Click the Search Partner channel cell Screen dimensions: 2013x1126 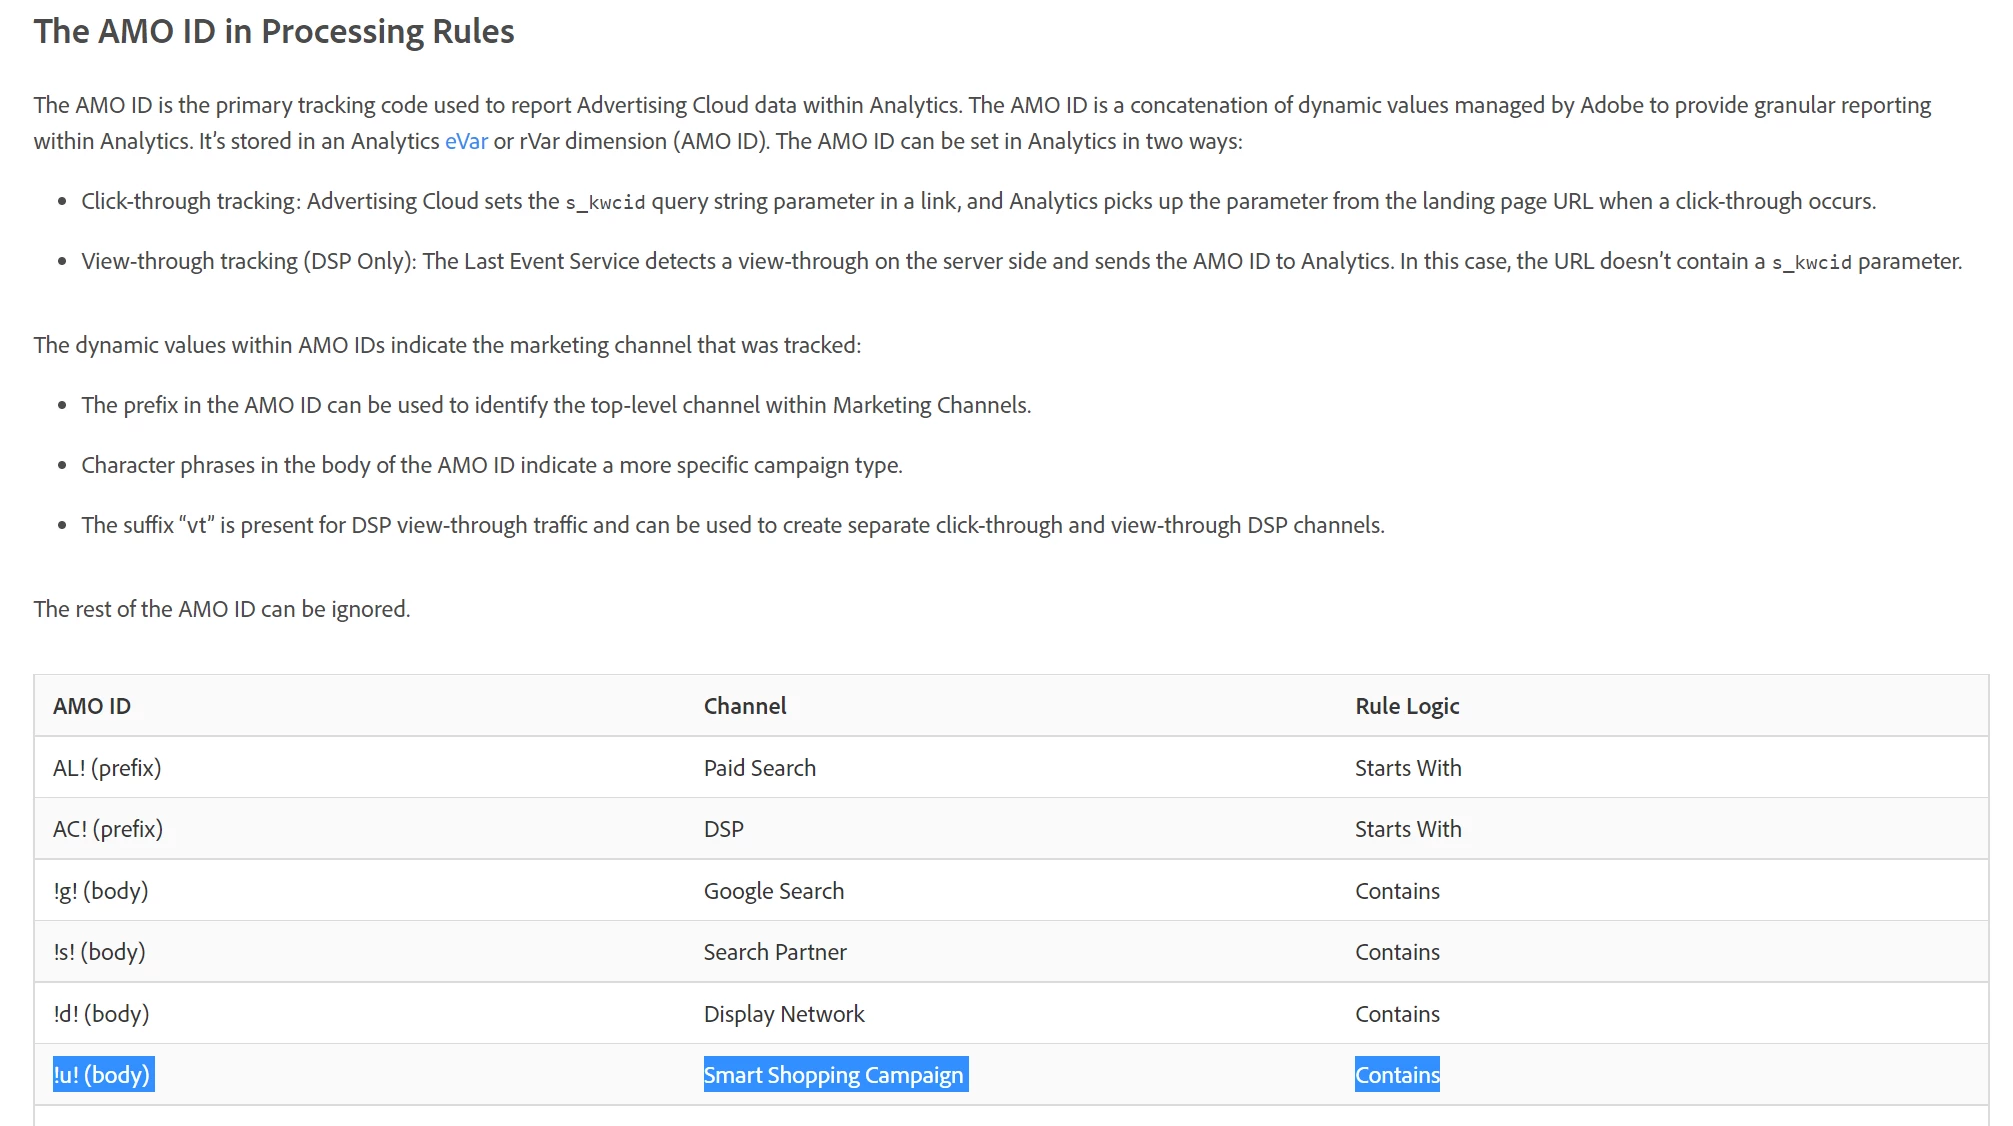(x=775, y=952)
